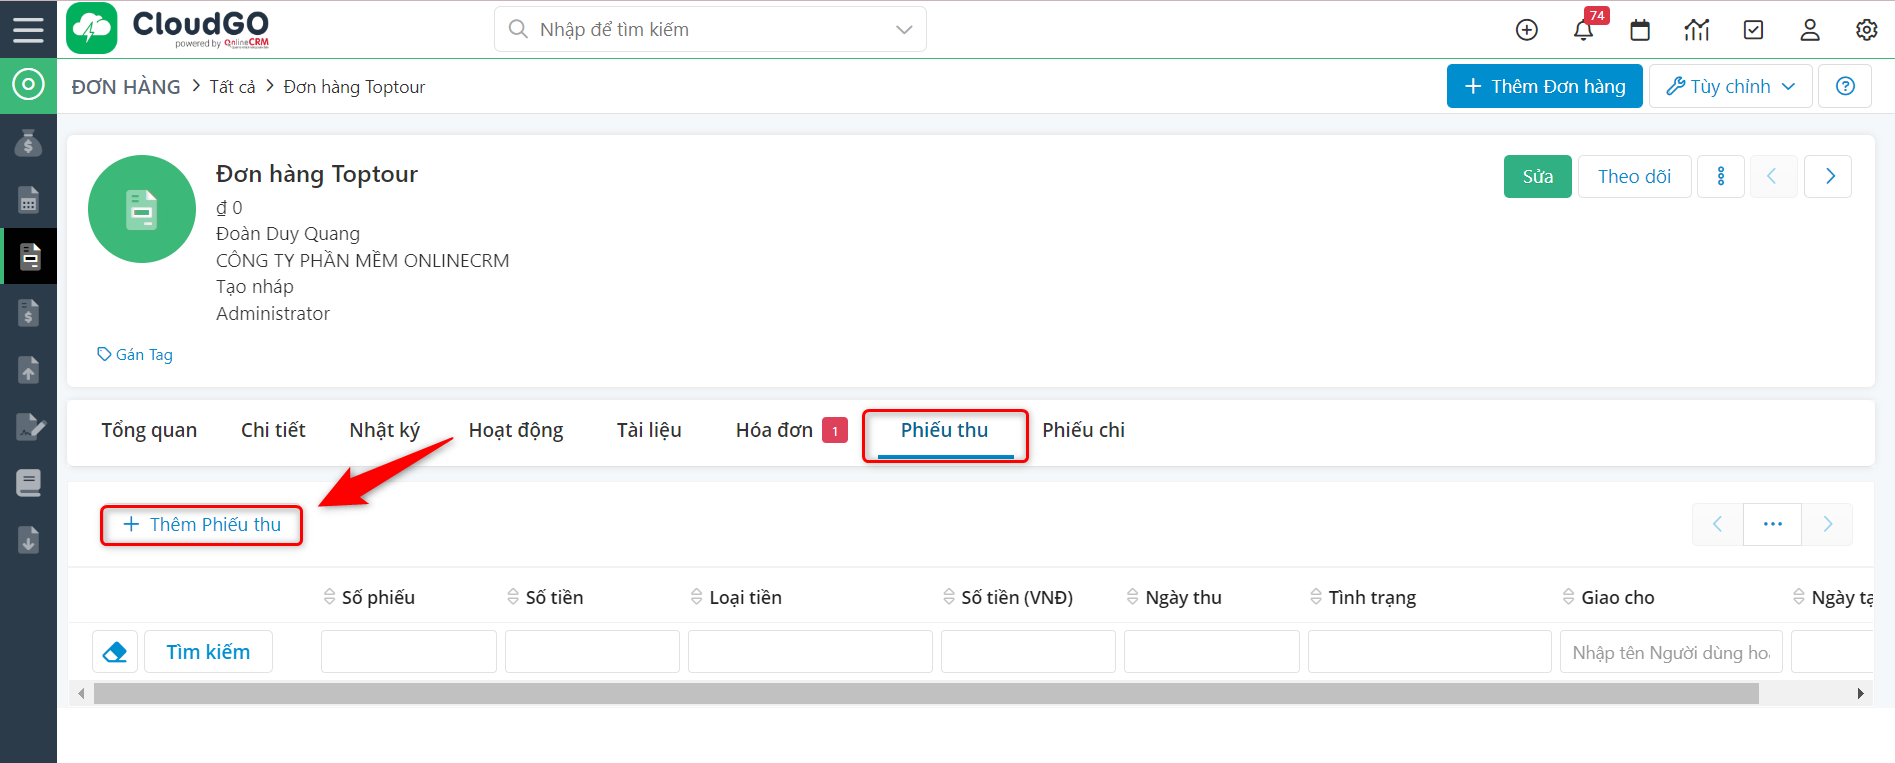Open the reports chart icon

(1697, 30)
